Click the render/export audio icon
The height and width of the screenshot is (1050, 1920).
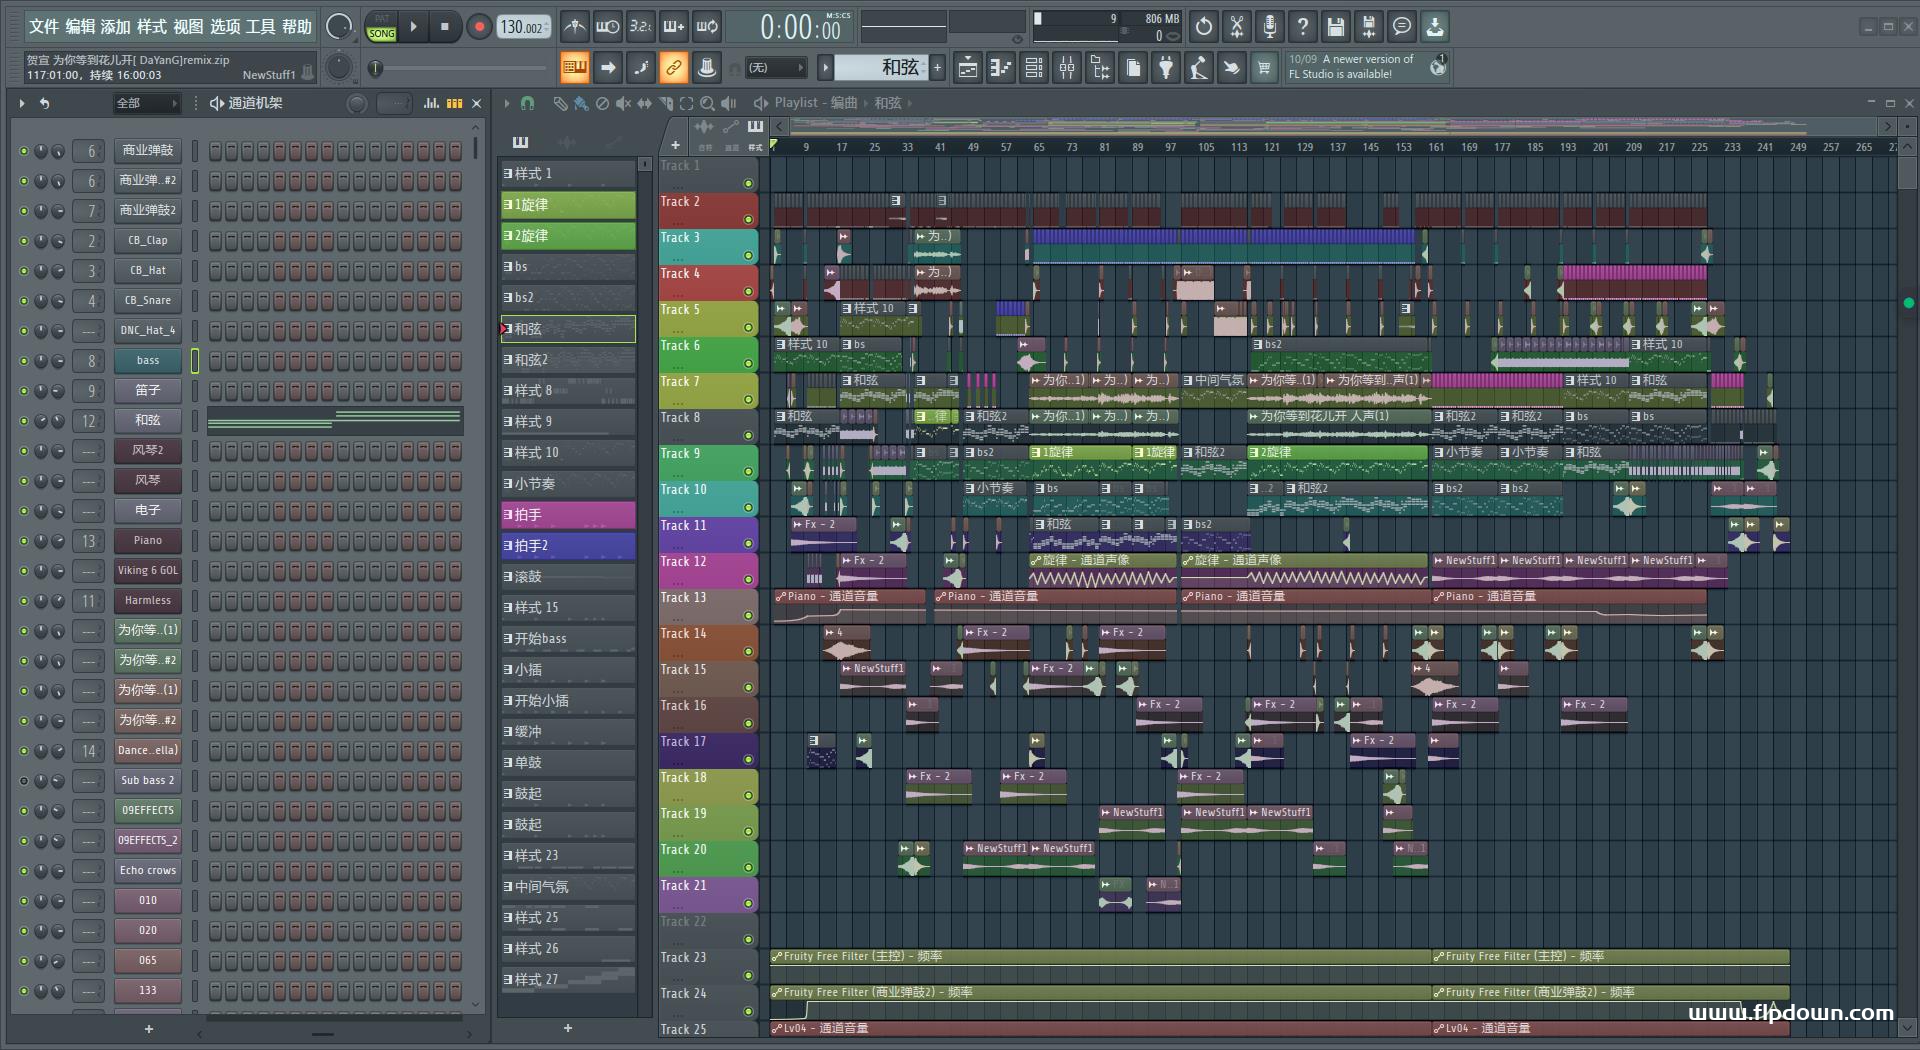[x=1369, y=27]
